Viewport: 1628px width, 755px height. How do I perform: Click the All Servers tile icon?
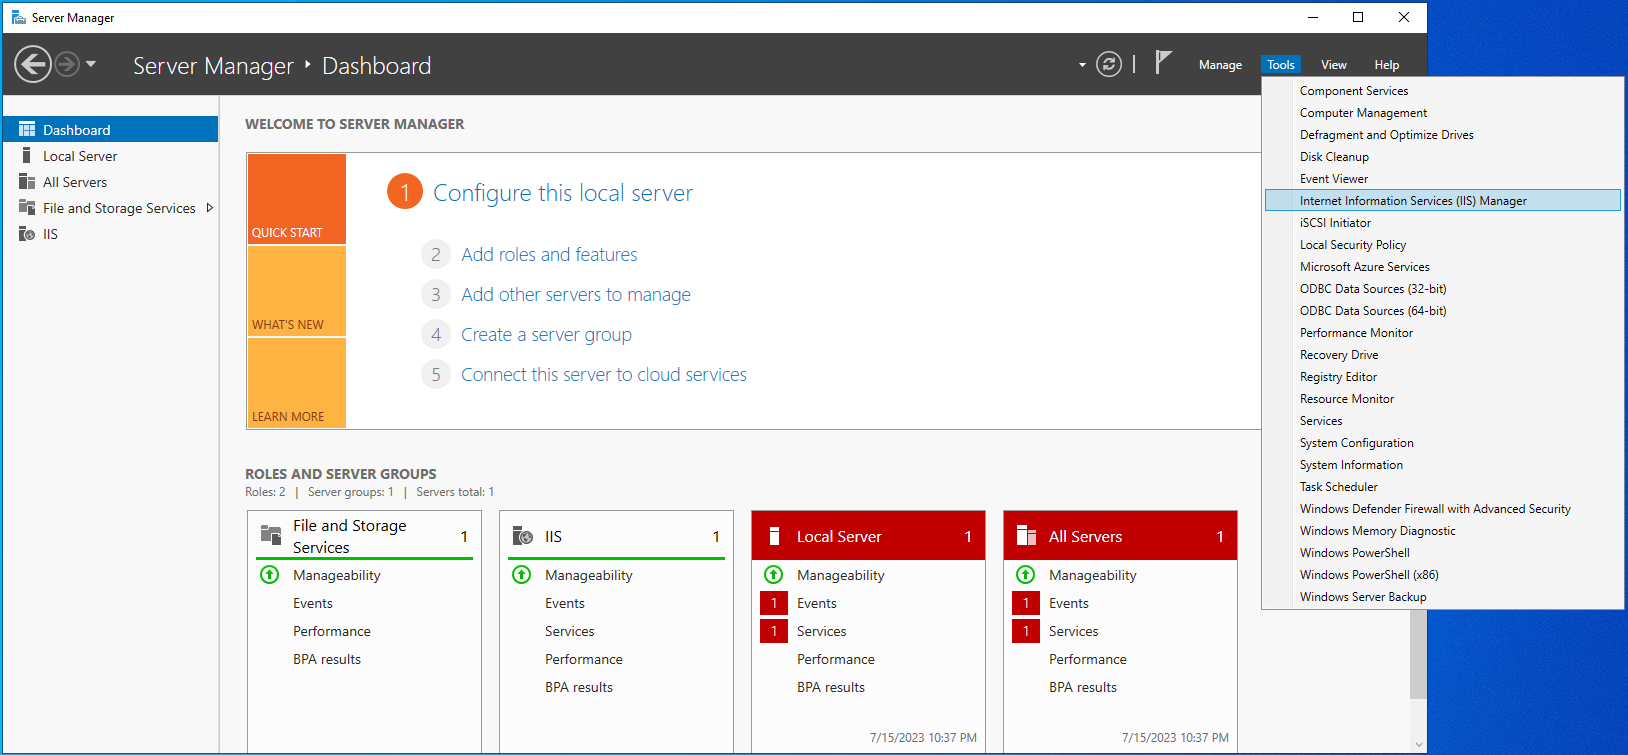pyautogui.click(x=1026, y=536)
